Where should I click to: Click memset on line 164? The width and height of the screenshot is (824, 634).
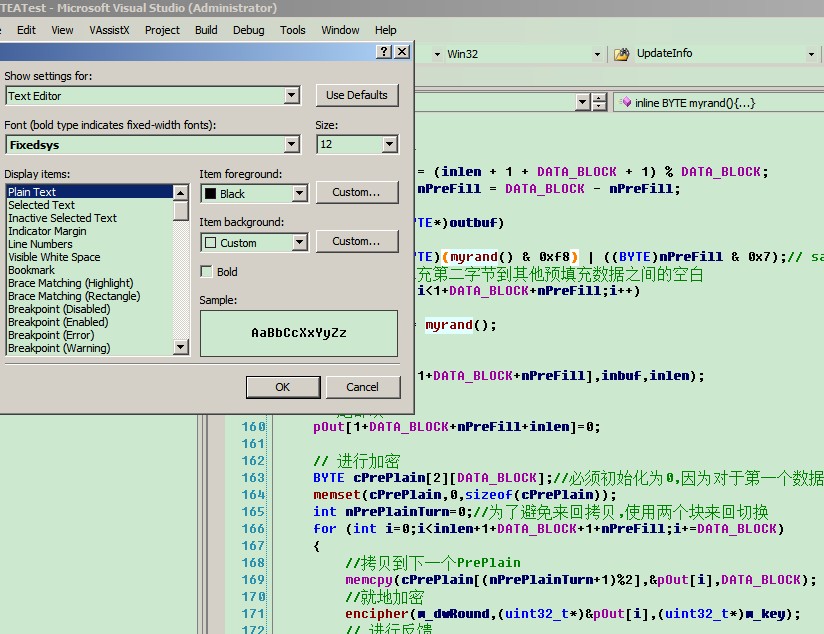coord(337,495)
